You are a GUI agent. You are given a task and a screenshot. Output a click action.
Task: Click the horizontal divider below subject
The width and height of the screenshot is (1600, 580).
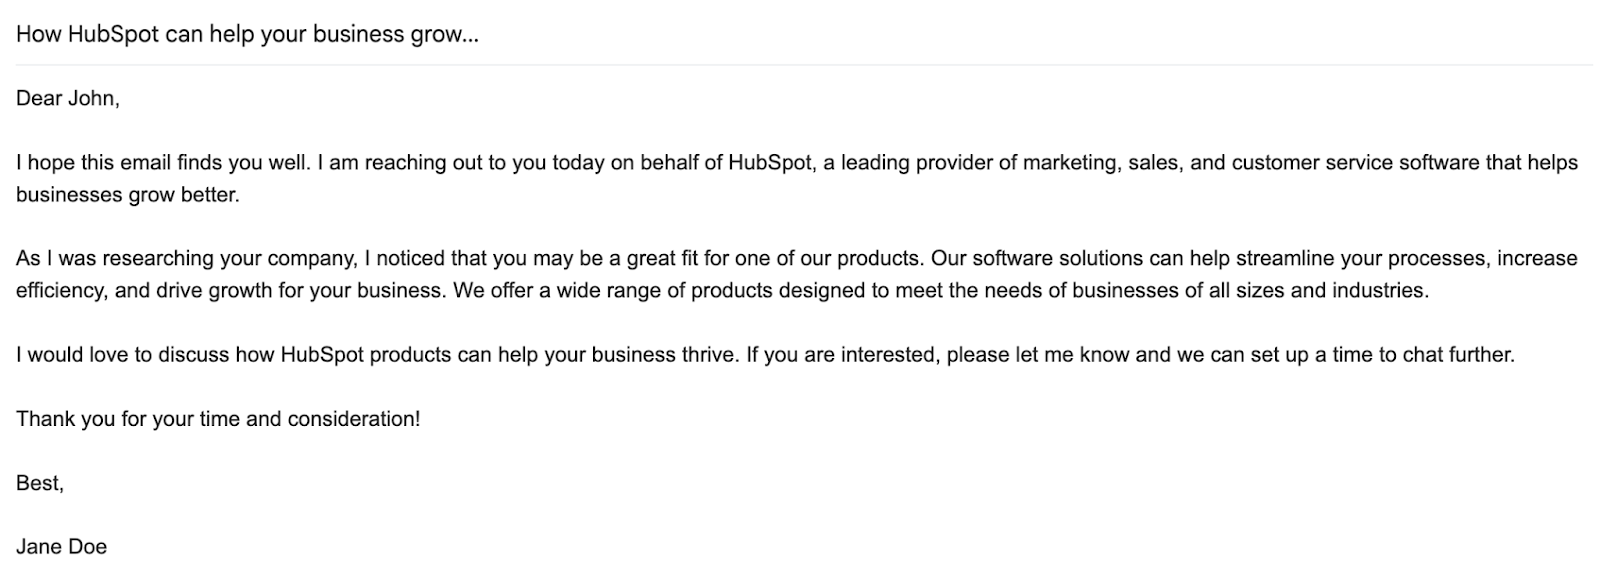800,65
